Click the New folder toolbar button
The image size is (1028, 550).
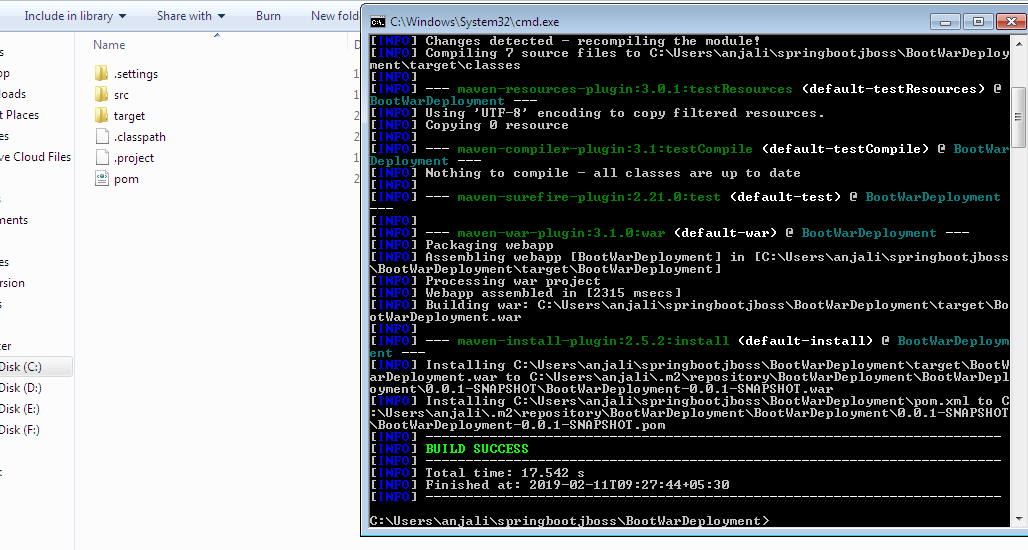point(334,16)
